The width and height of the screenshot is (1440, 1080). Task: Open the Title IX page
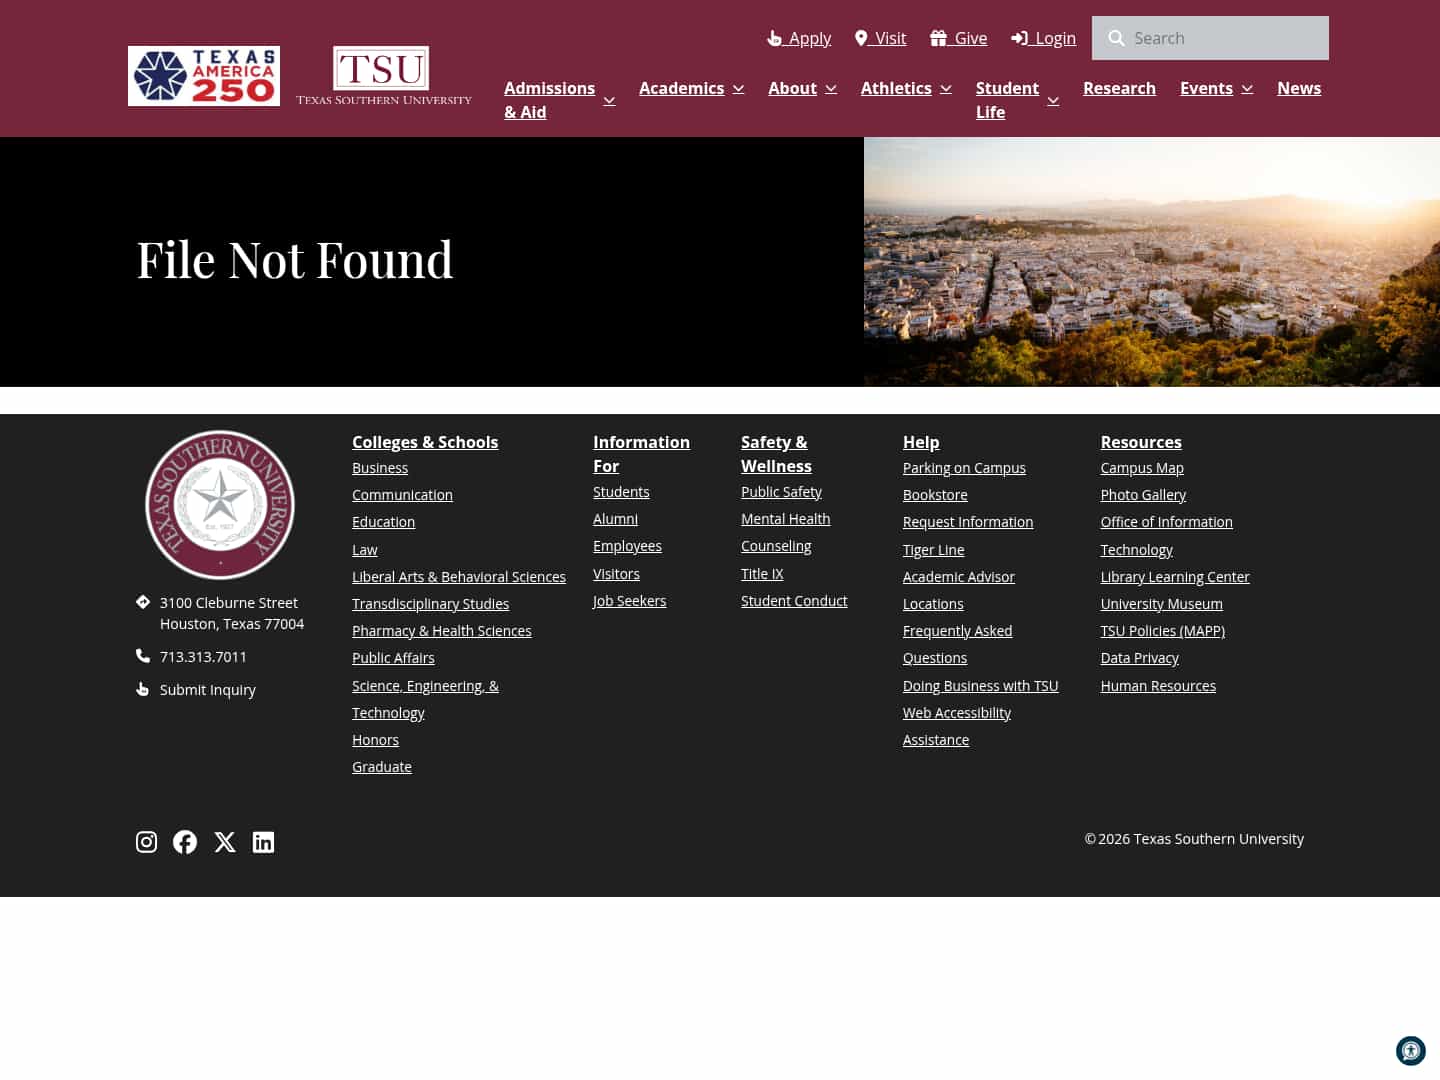pyautogui.click(x=762, y=573)
